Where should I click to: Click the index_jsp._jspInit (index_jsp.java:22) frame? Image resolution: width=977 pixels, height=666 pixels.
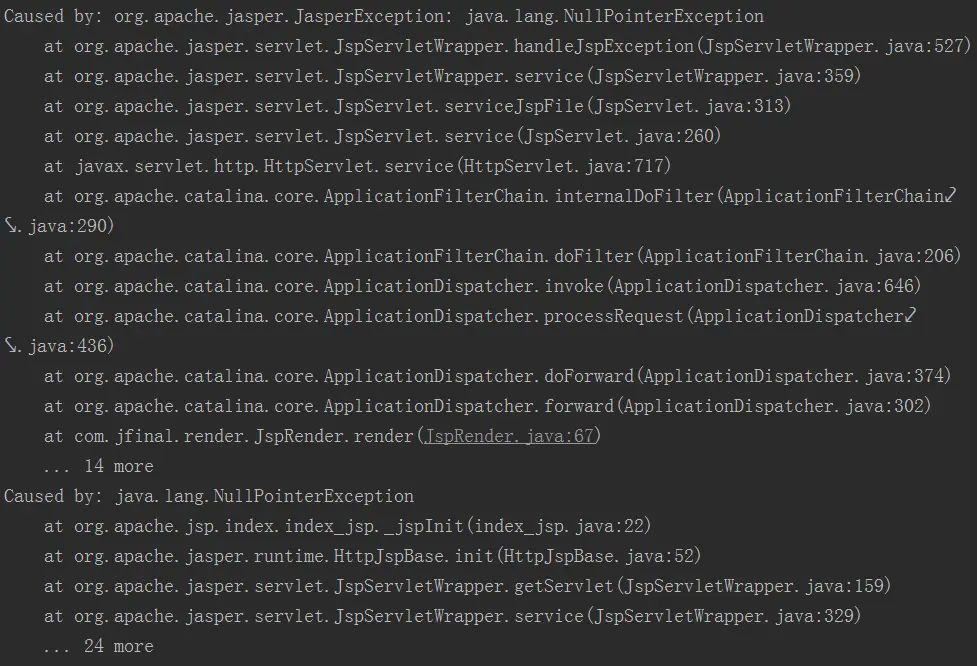pyautogui.click(x=348, y=526)
